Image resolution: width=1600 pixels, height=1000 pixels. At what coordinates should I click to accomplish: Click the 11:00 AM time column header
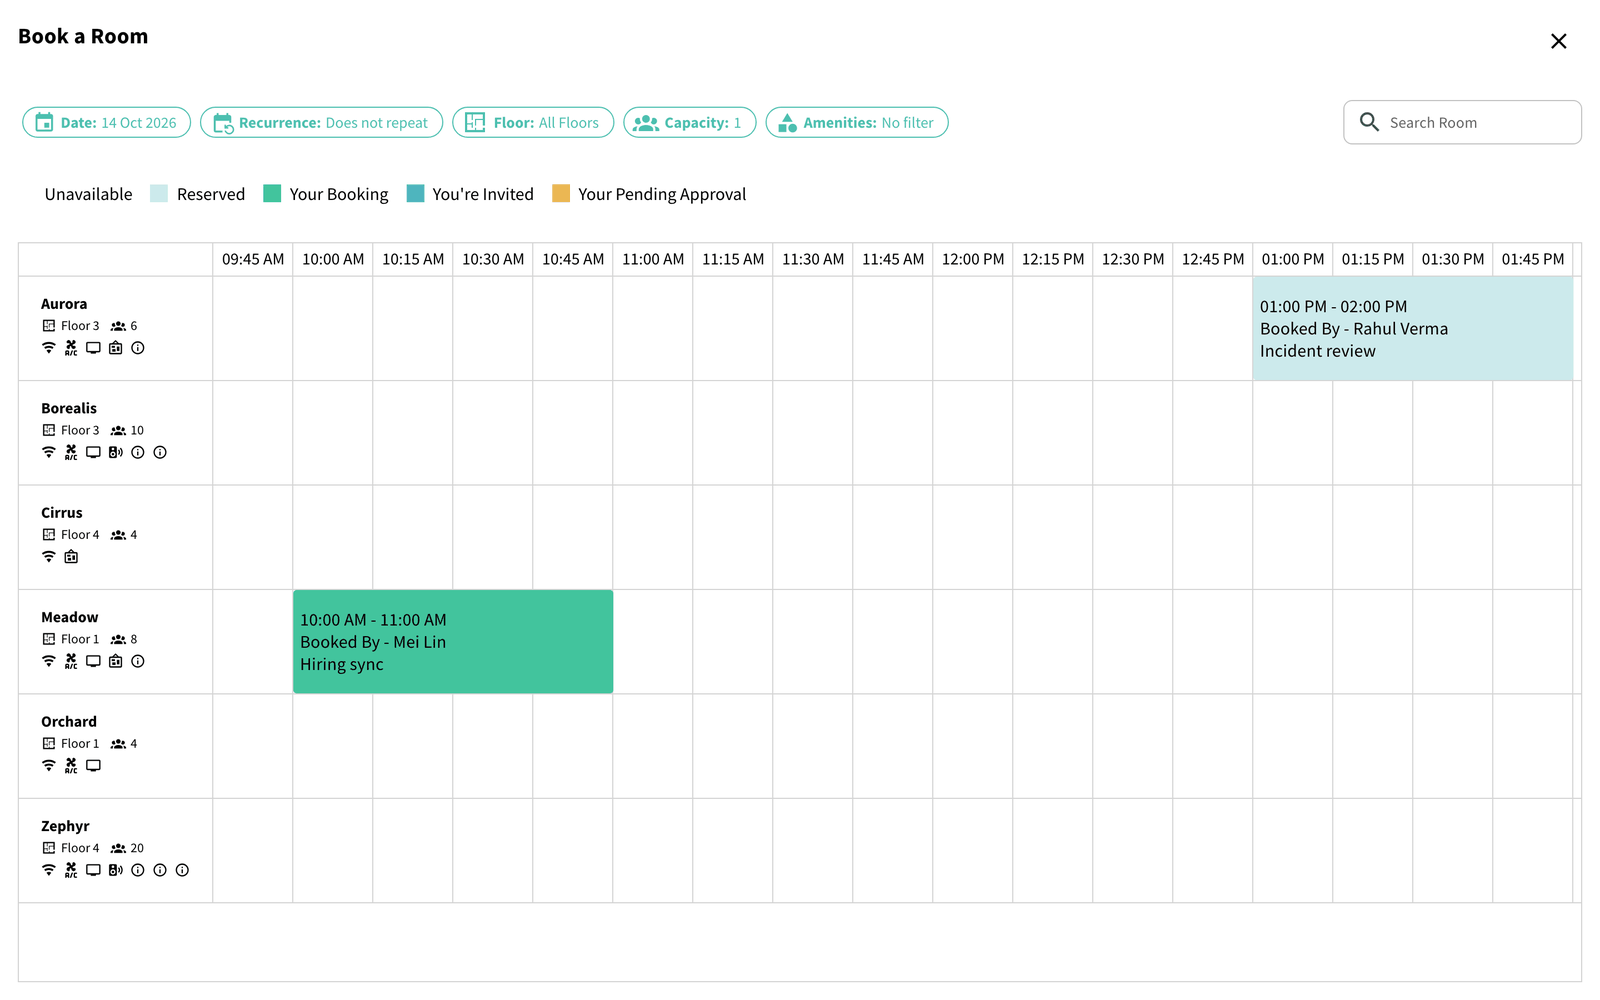pyautogui.click(x=653, y=259)
